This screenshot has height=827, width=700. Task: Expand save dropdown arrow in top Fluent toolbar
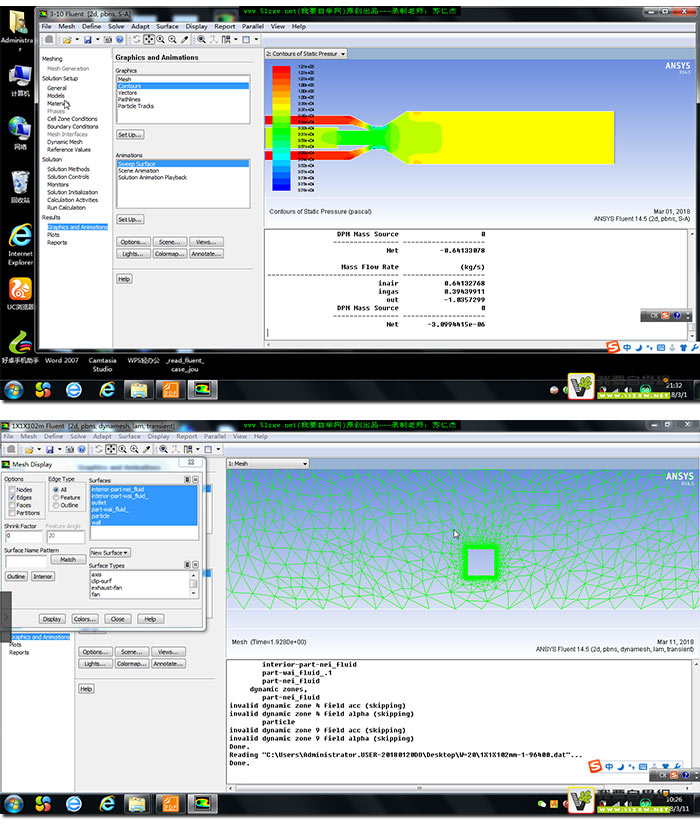click(x=98, y=40)
